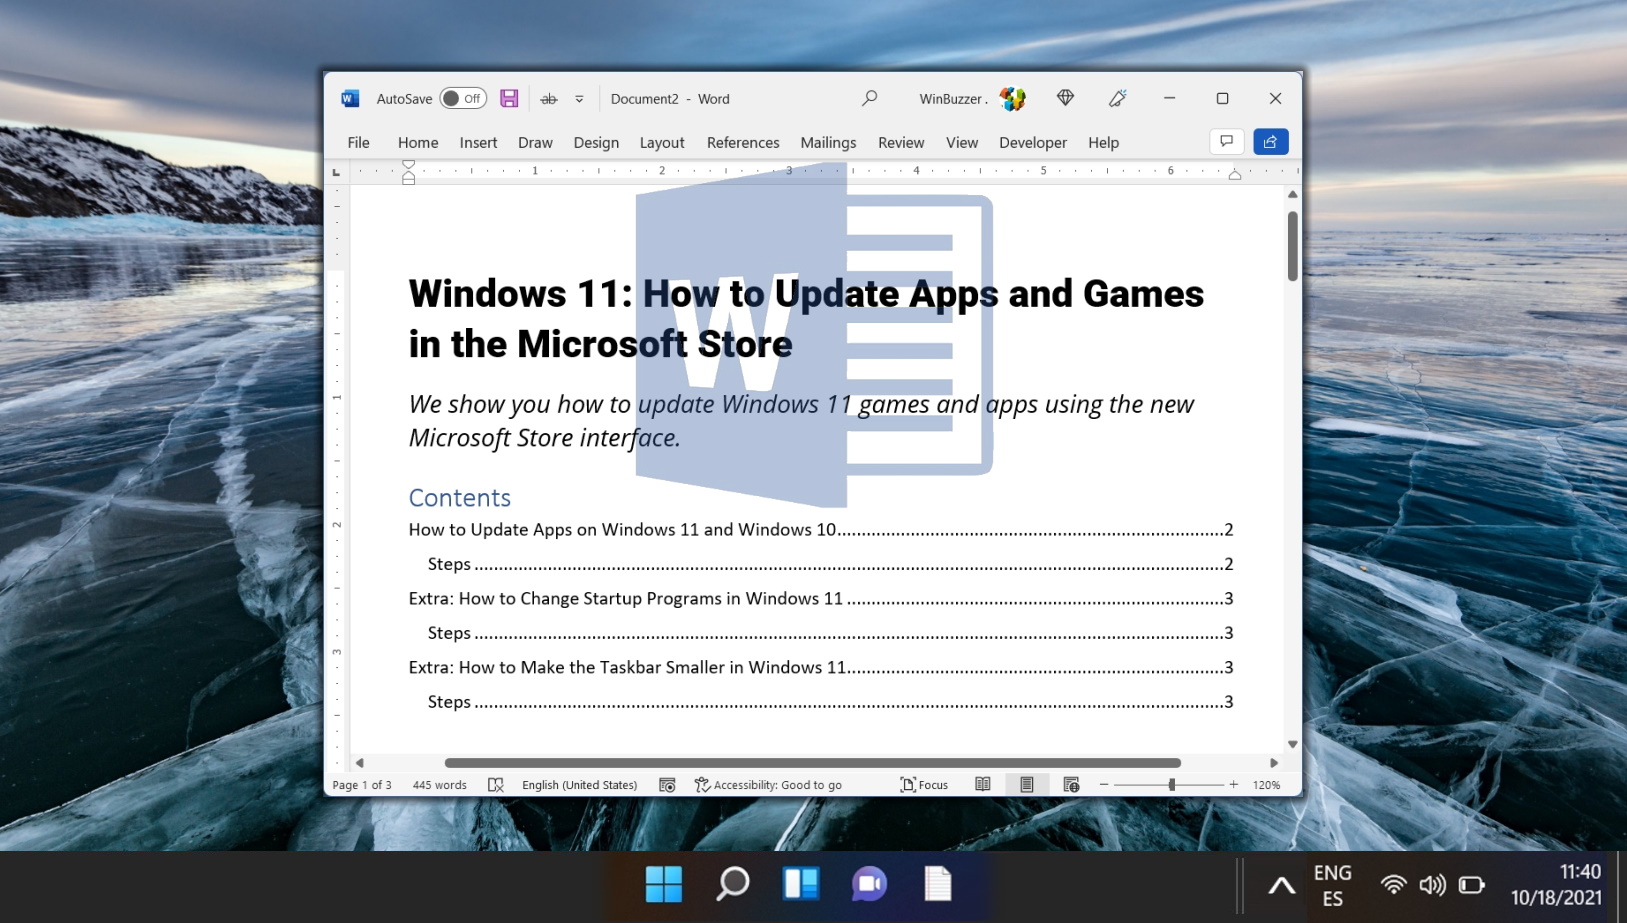Open the Mailings tab
The image size is (1627, 923).
tap(828, 143)
